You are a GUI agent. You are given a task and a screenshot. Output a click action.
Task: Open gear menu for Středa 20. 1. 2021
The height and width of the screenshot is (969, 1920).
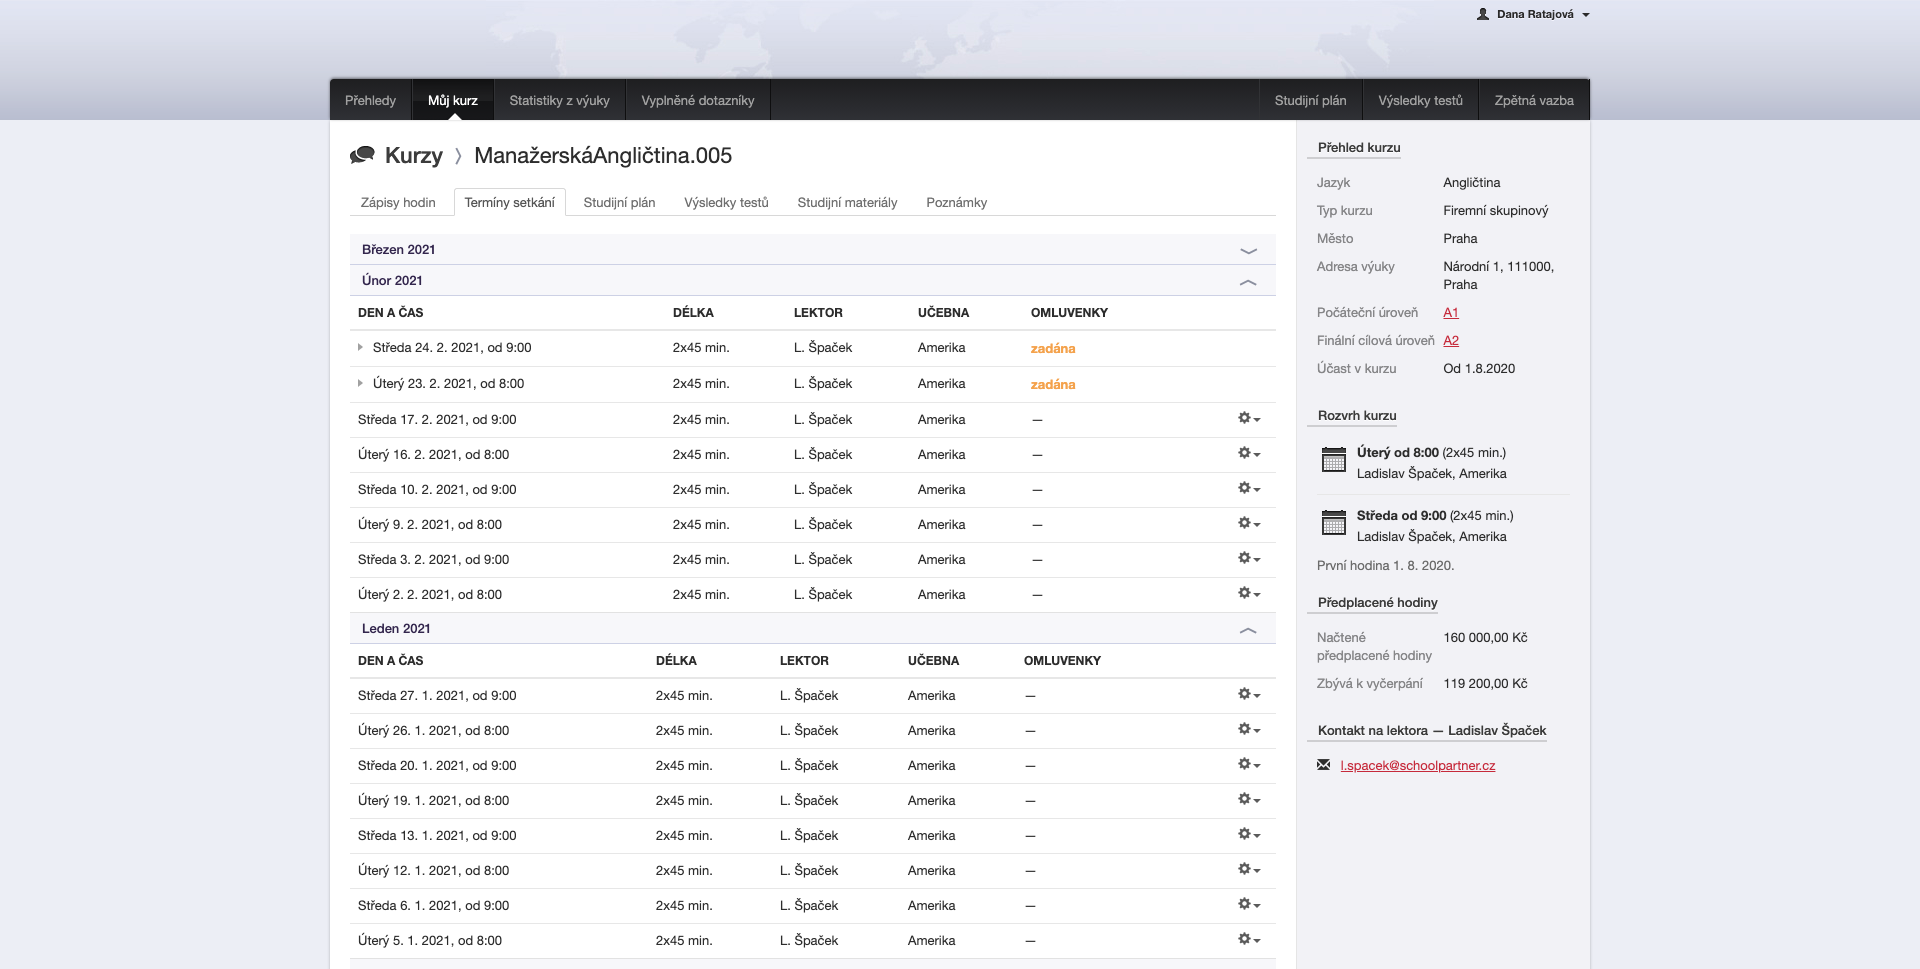point(1249,765)
